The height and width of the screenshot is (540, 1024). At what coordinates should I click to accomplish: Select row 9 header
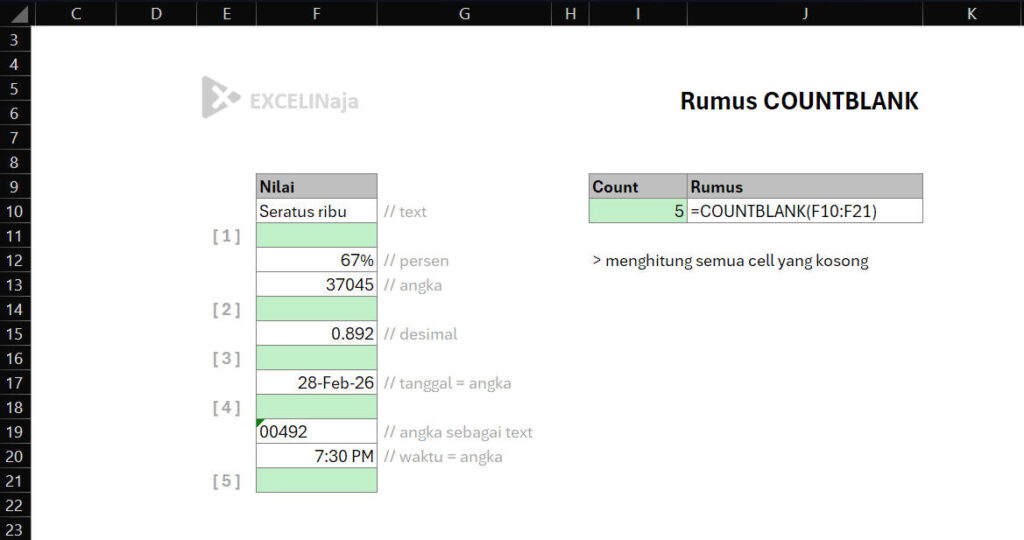pyautogui.click(x=15, y=187)
